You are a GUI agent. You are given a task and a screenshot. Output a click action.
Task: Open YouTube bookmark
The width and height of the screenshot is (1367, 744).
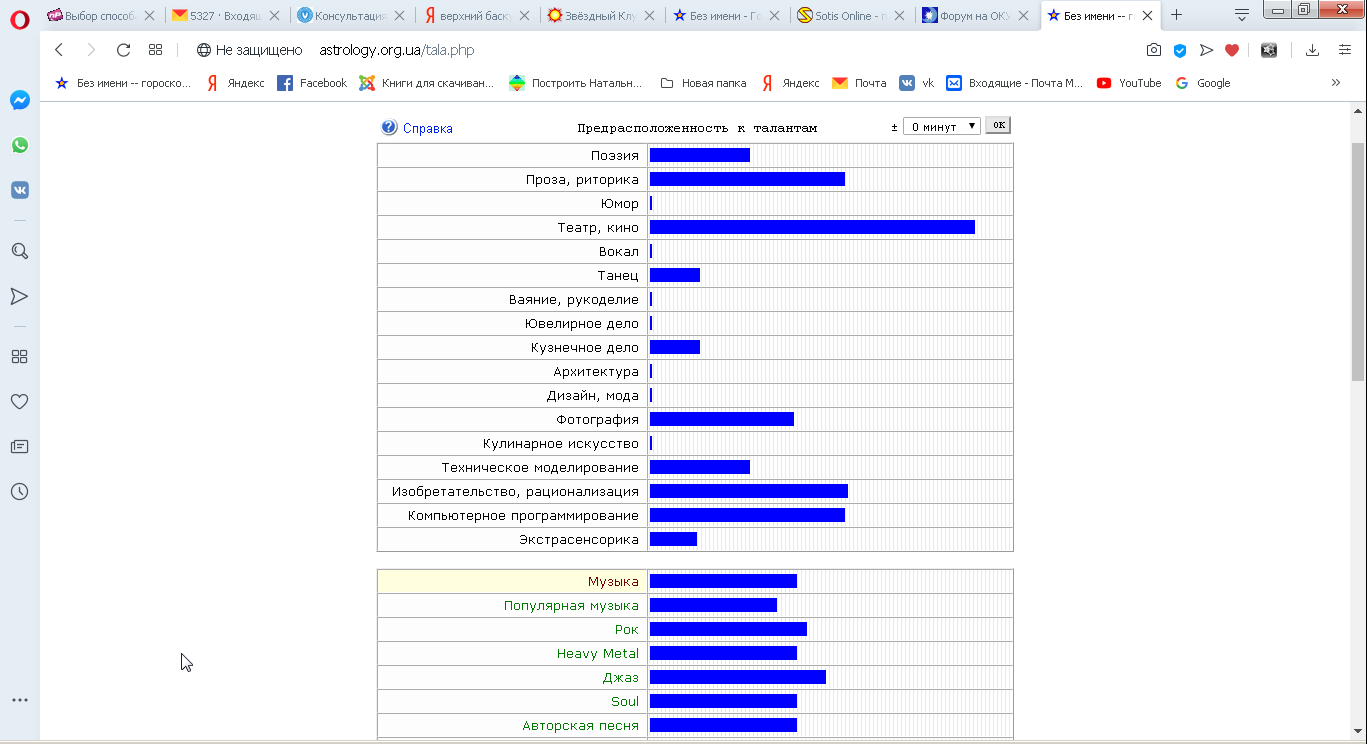pos(1129,83)
